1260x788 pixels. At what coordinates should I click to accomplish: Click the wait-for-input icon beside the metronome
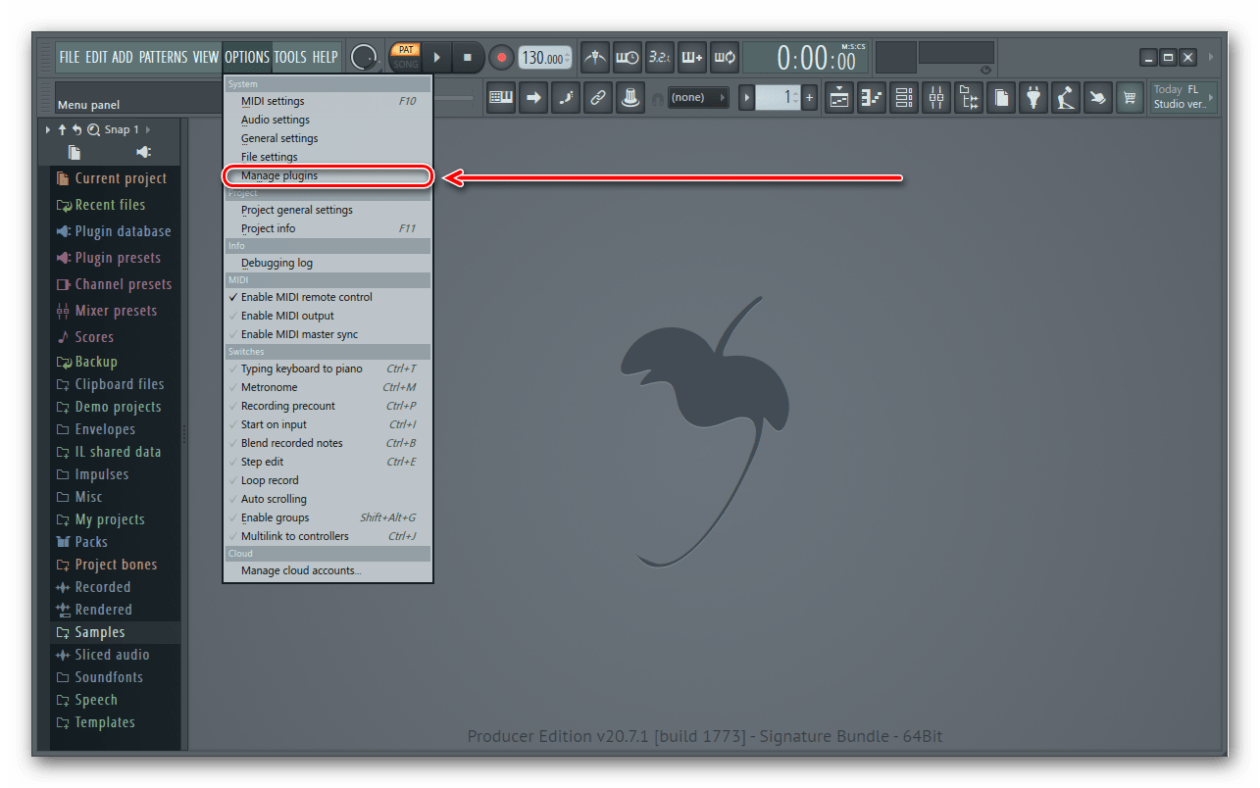click(x=627, y=57)
